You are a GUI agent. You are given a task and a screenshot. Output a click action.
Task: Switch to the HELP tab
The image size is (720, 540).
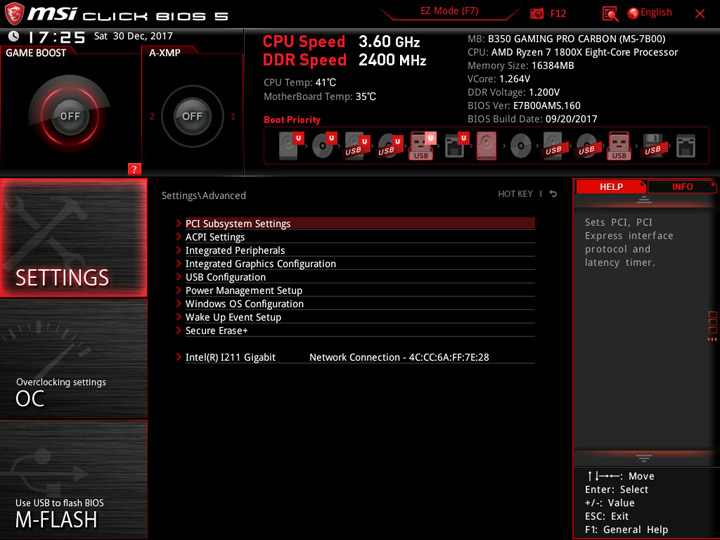(x=611, y=186)
